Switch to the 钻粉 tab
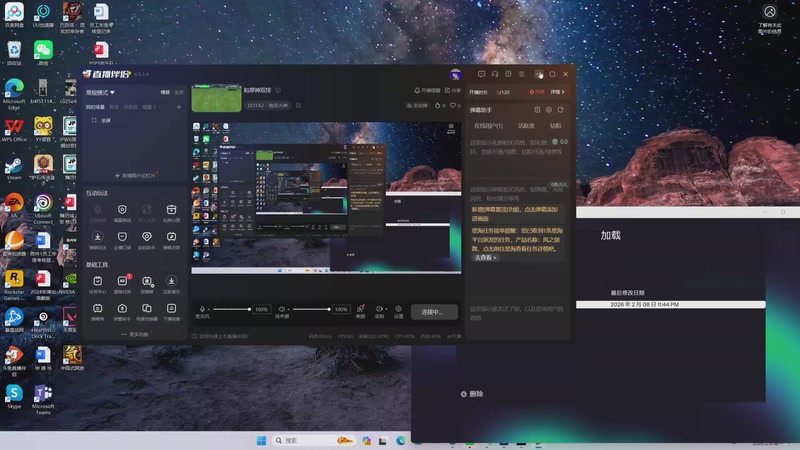800x450 pixels. click(556, 126)
